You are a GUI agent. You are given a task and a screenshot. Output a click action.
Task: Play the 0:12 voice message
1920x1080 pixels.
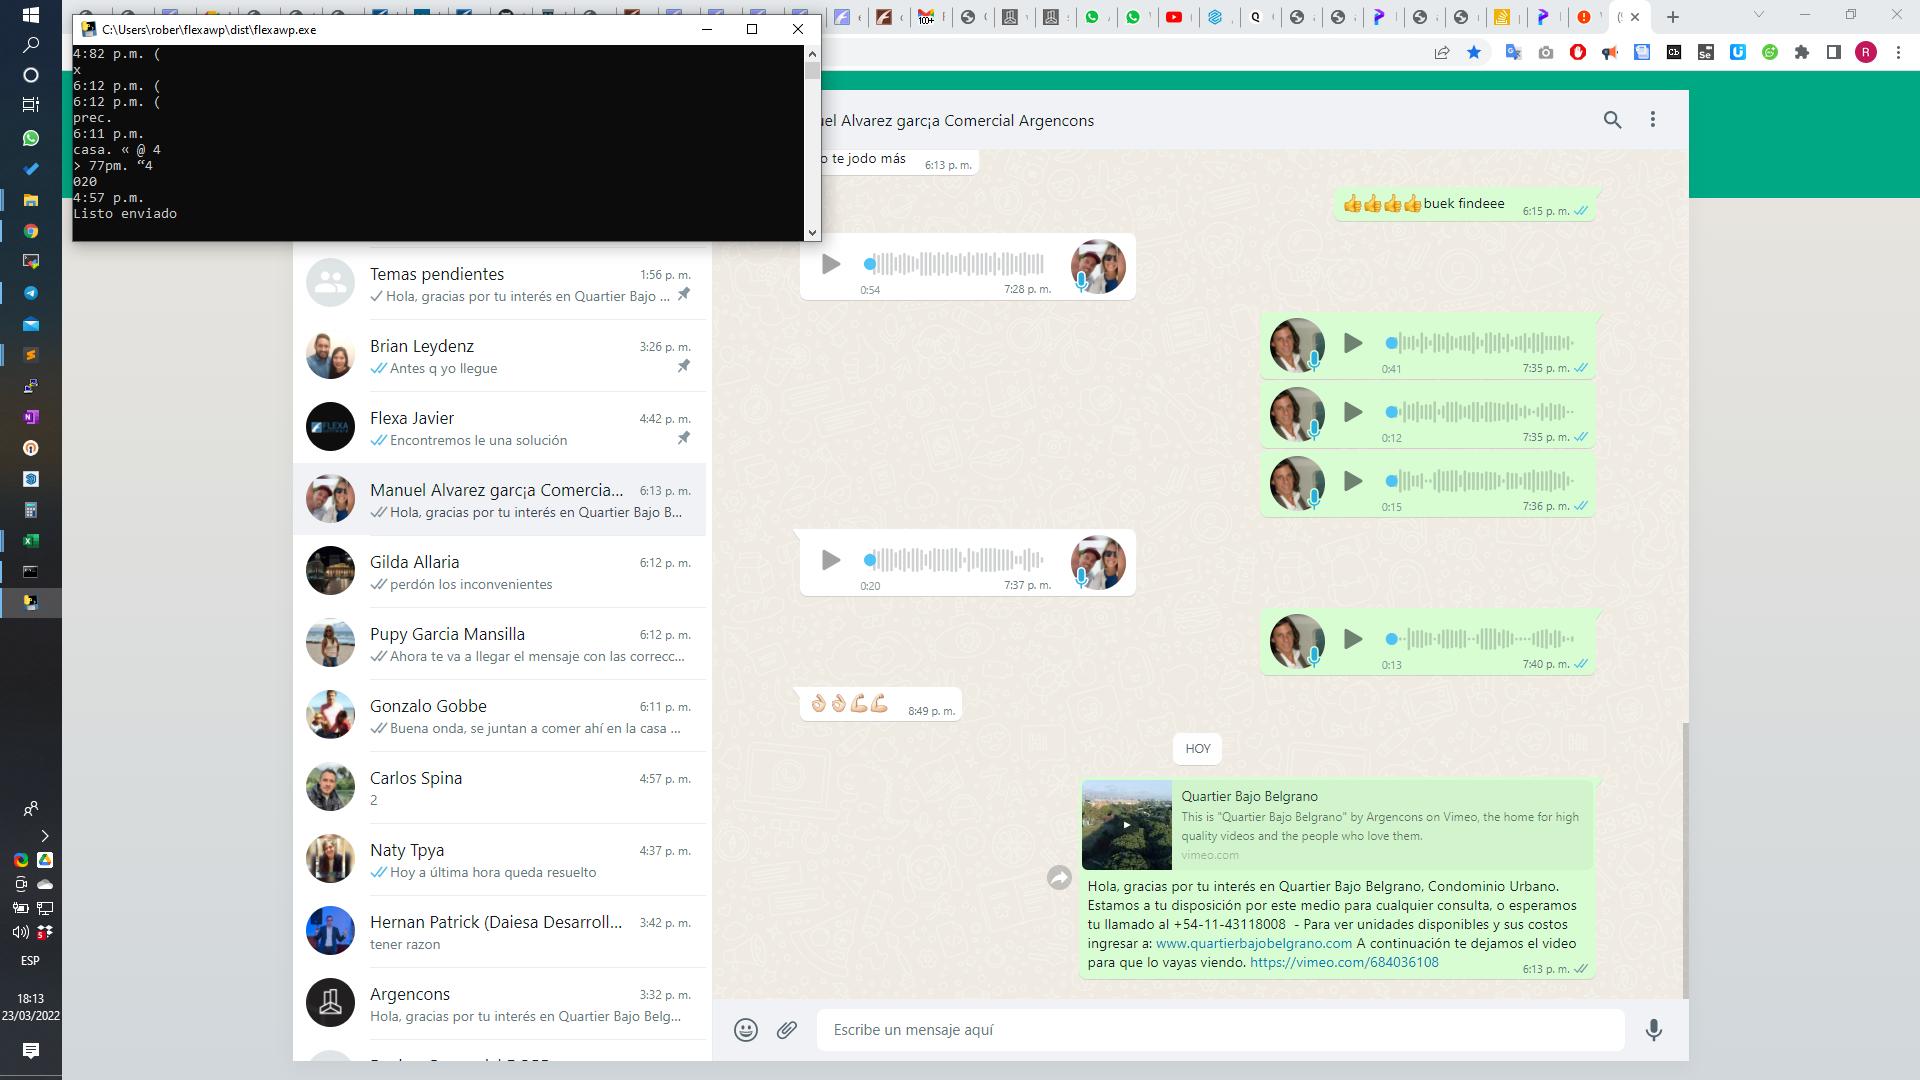(x=1353, y=412)
